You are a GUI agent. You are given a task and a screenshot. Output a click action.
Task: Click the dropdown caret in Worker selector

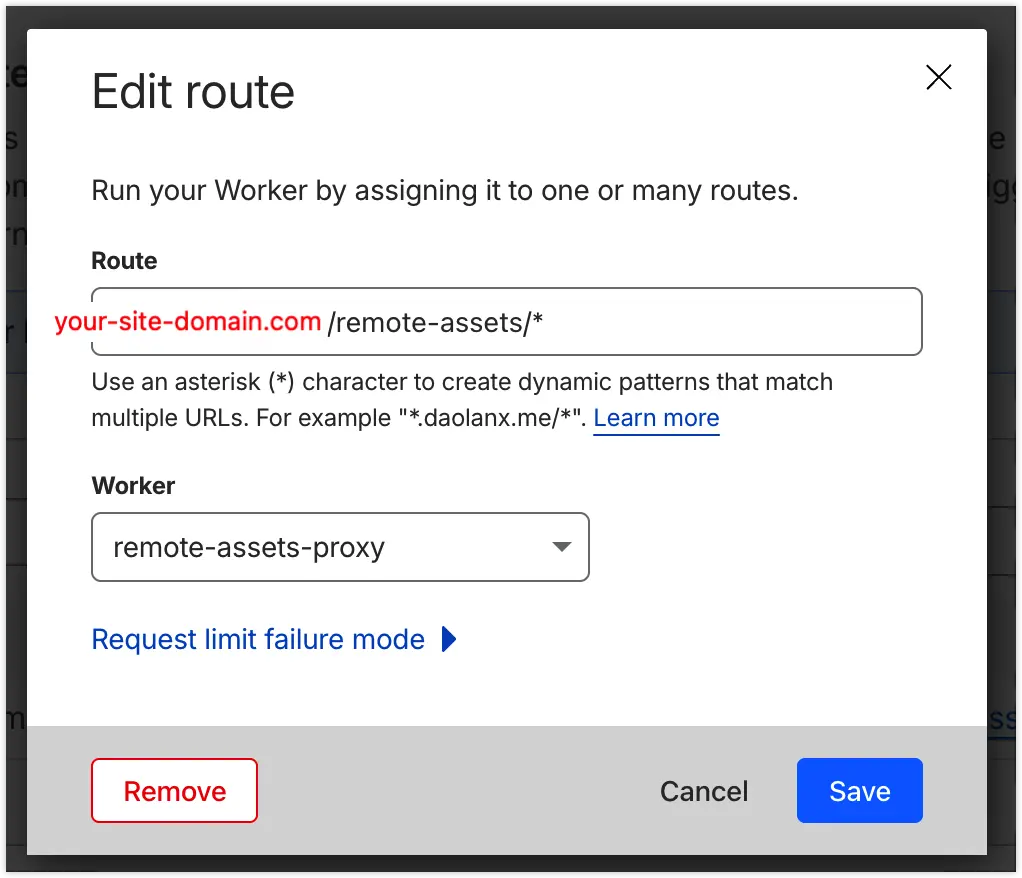[x=561, y=547]
